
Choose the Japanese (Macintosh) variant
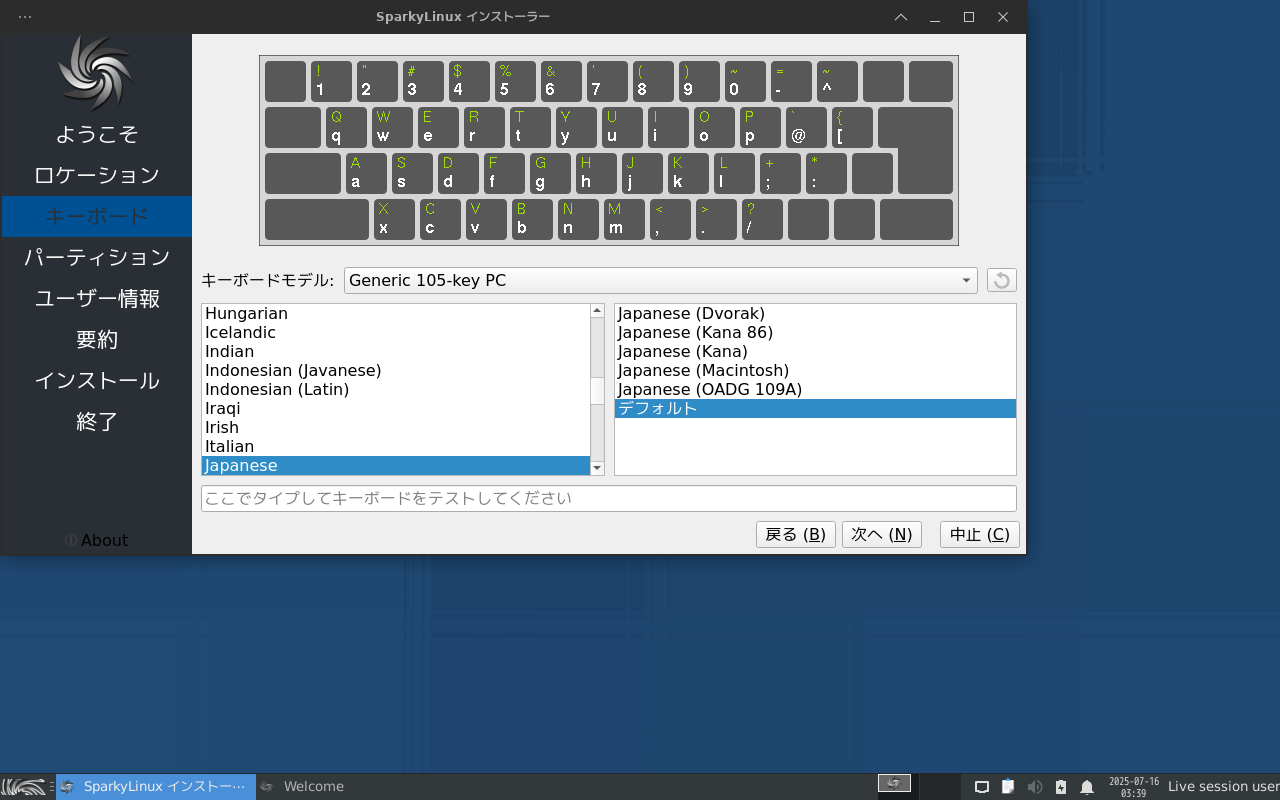(x=815, y=370)
